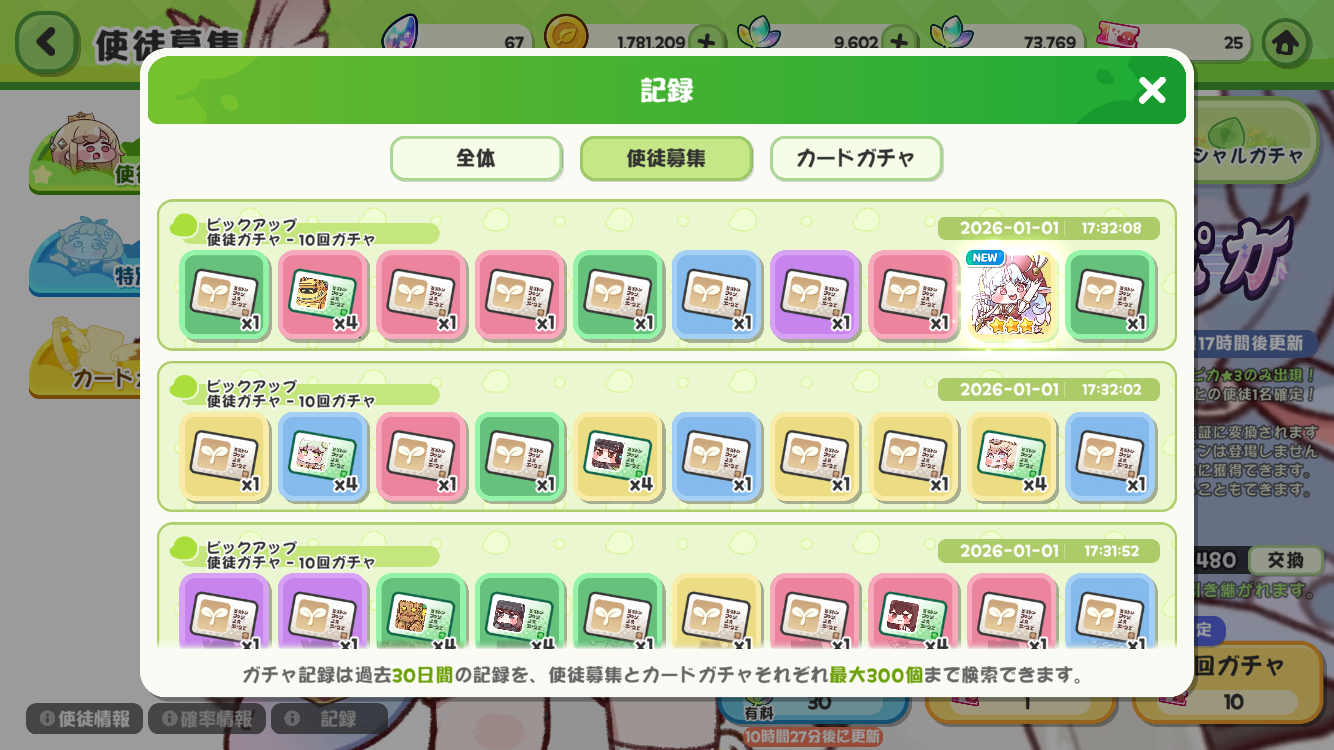The height and width of the screenshot is (750, 1334).
Task: Close the 記録 dialog with X
Action: [1152, 91]
